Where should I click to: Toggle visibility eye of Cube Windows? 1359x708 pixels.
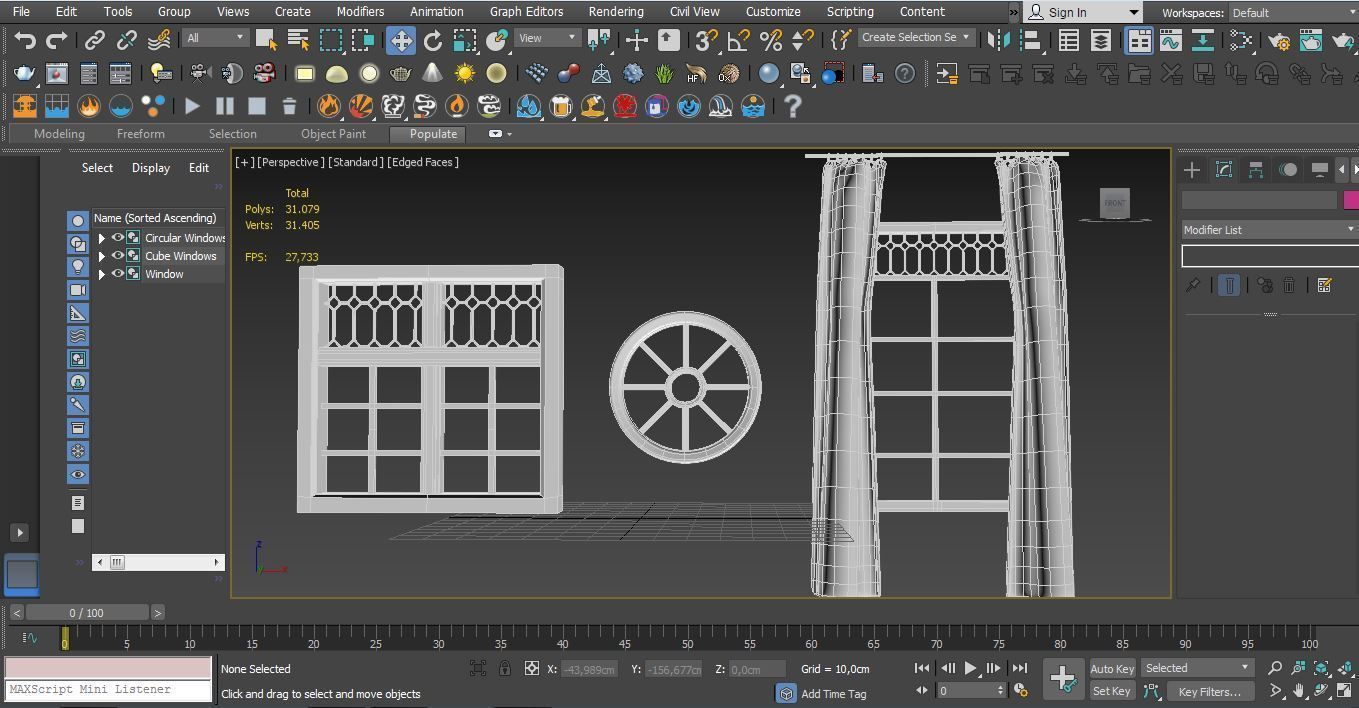(117, 256)
